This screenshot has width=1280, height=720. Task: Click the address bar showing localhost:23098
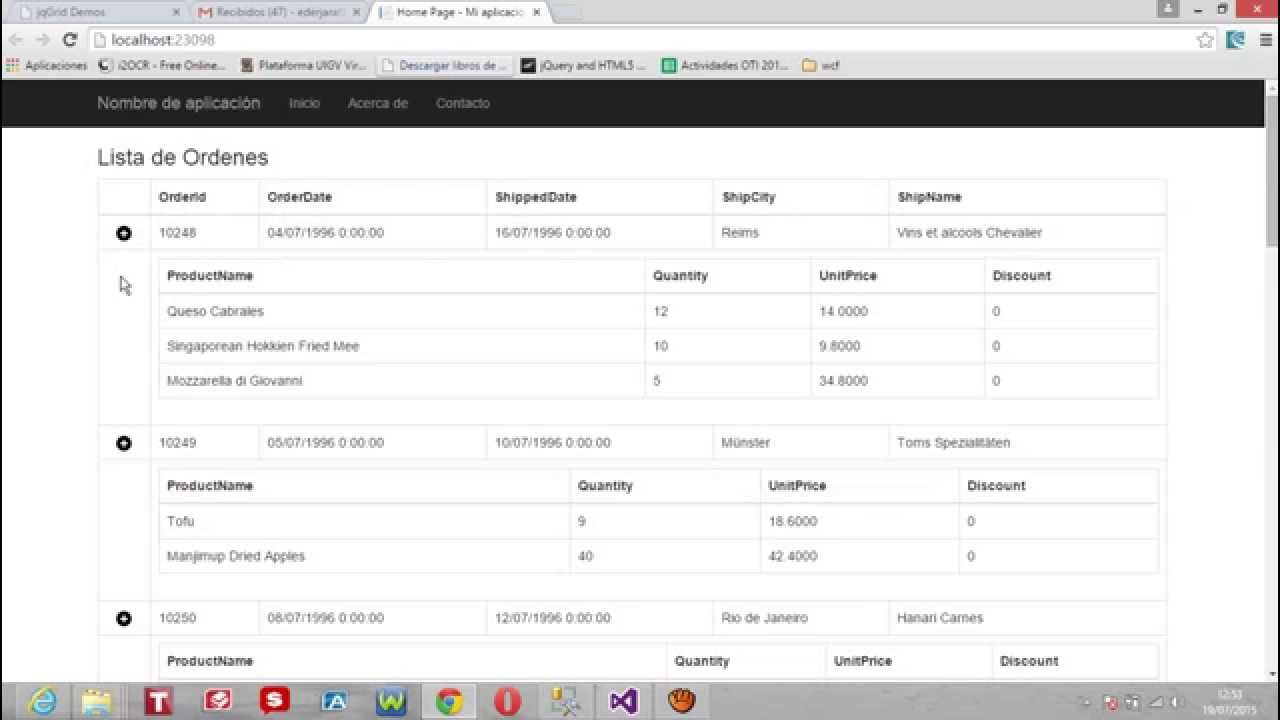click(640, 40)
